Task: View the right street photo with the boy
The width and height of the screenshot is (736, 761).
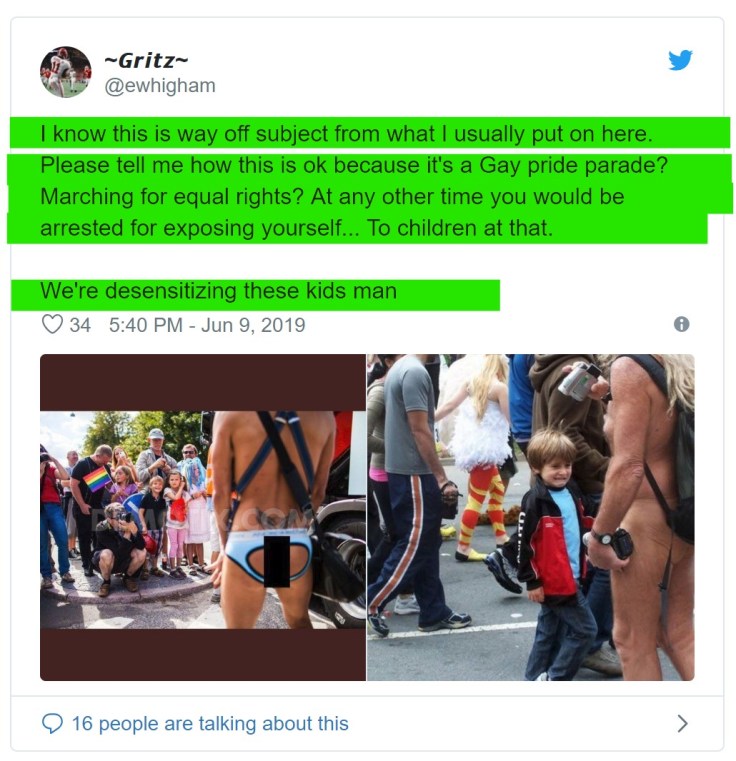Action: (531, 517)
